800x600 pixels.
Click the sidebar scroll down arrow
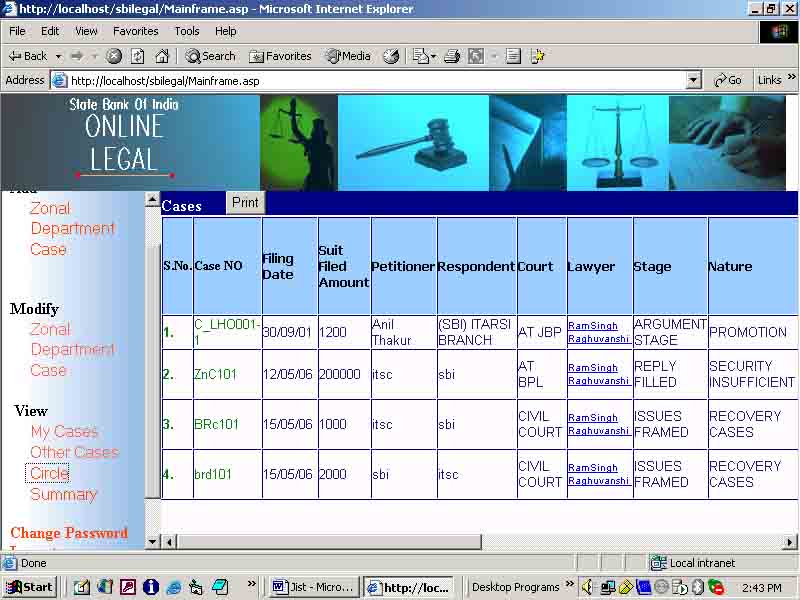click(x=152, y=542)
